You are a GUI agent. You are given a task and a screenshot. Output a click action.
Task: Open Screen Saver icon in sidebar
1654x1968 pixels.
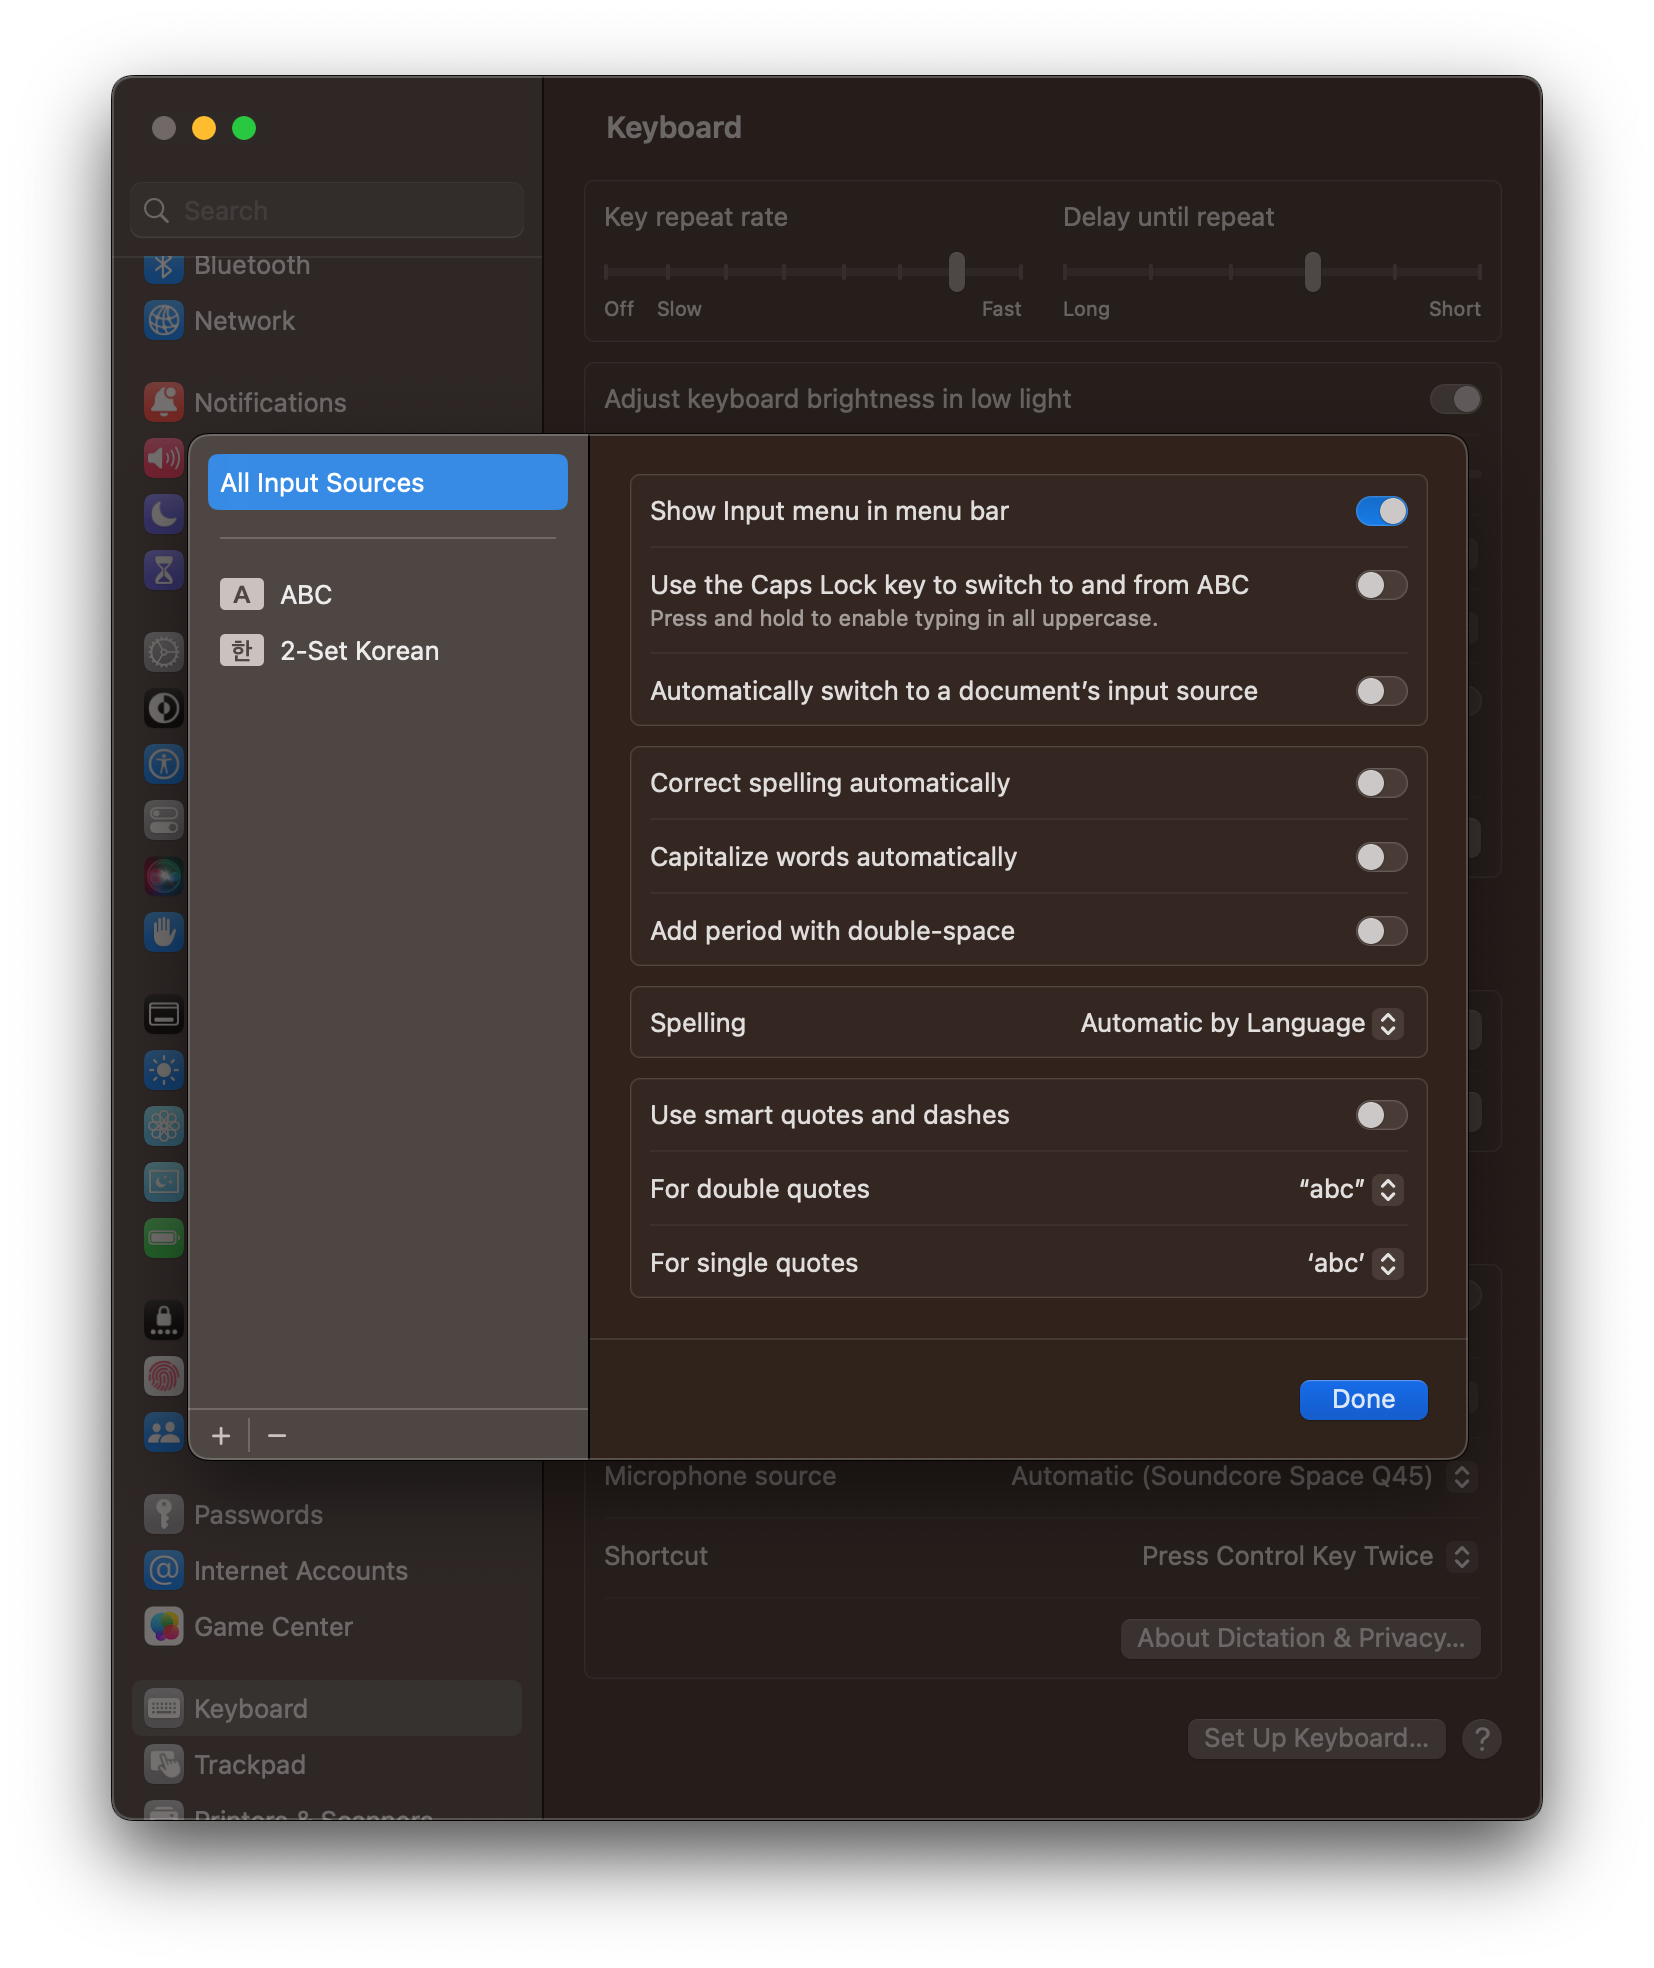[x=164, y=1182]
